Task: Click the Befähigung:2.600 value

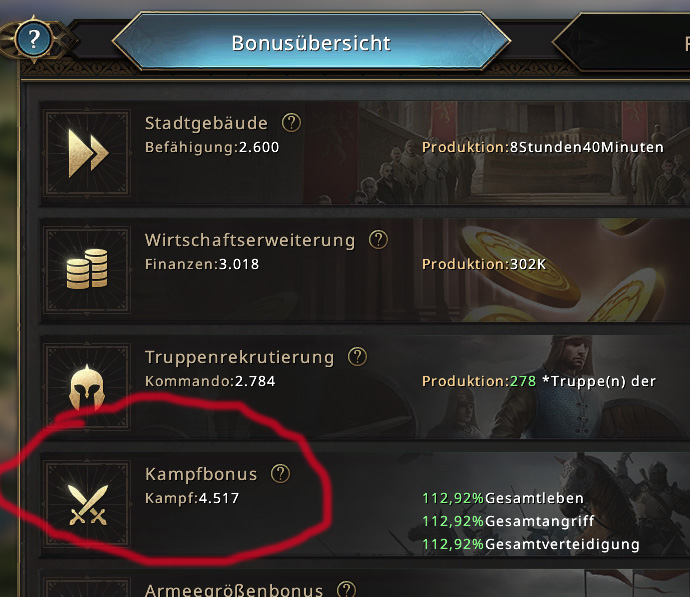Action: [x=212, y=147]
